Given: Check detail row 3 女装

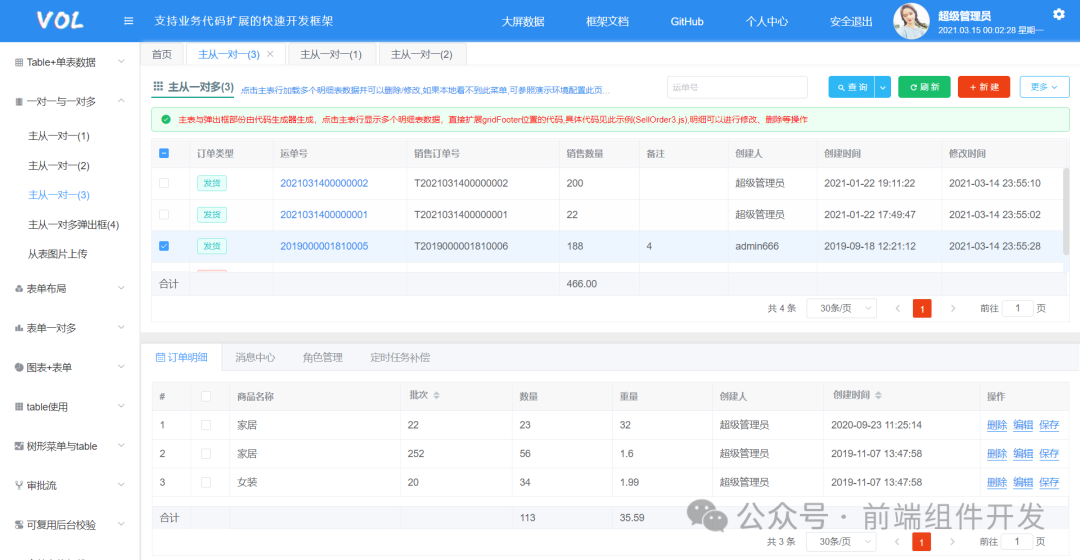Looking at the screenshot, I should [x=206, y=483].
